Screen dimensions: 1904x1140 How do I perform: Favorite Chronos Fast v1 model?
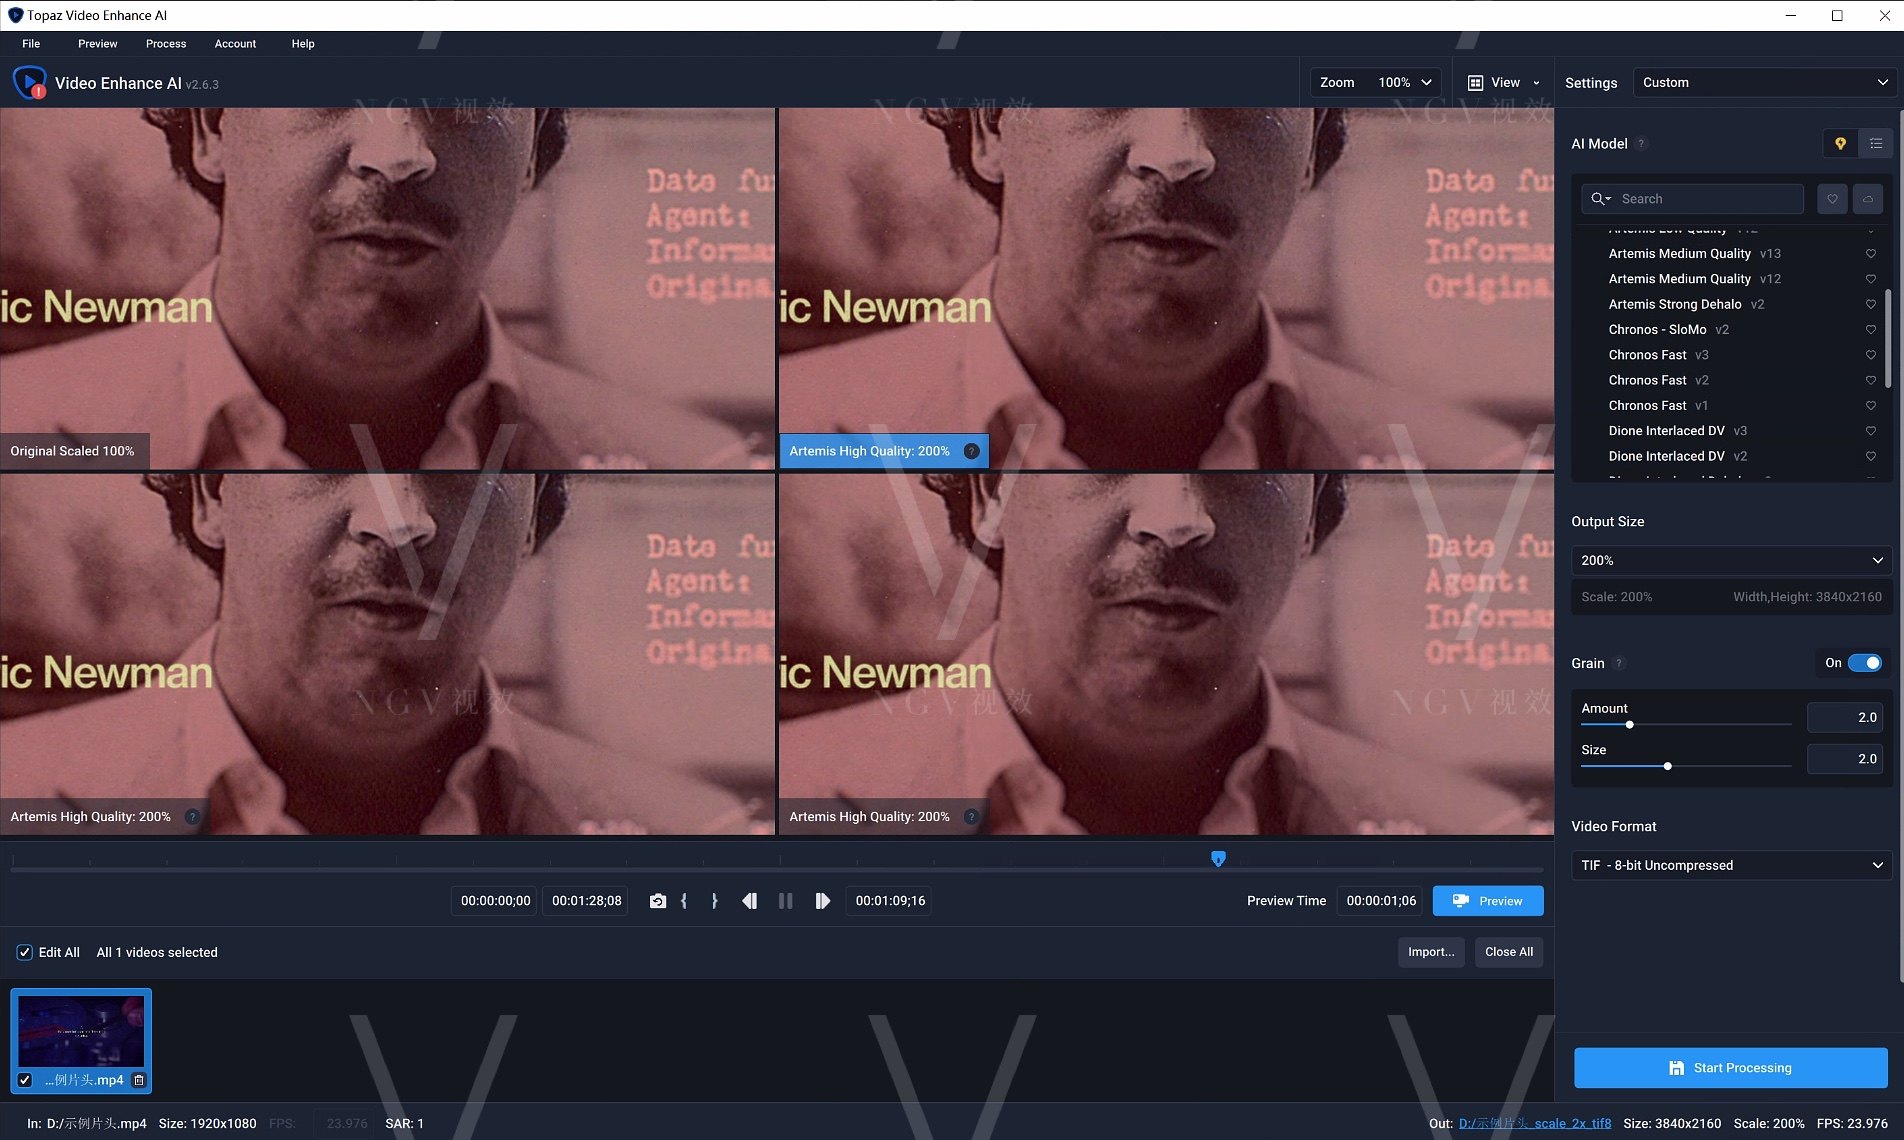[x=1871, y=406]
